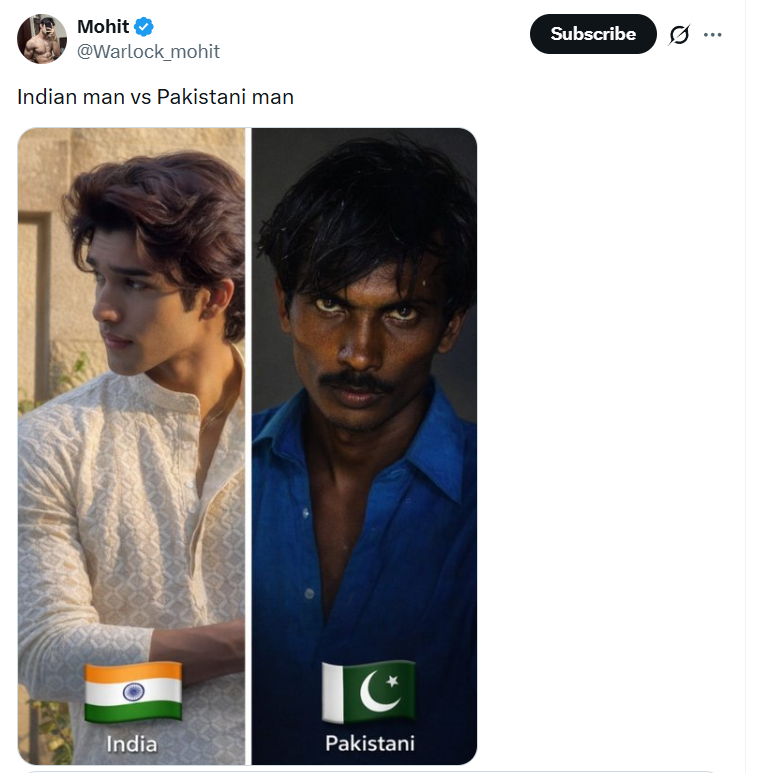Viewport: 758px width, 773px height.
Task: Pick the saffron stripe of the Indian flag
Action: [133, 672]
